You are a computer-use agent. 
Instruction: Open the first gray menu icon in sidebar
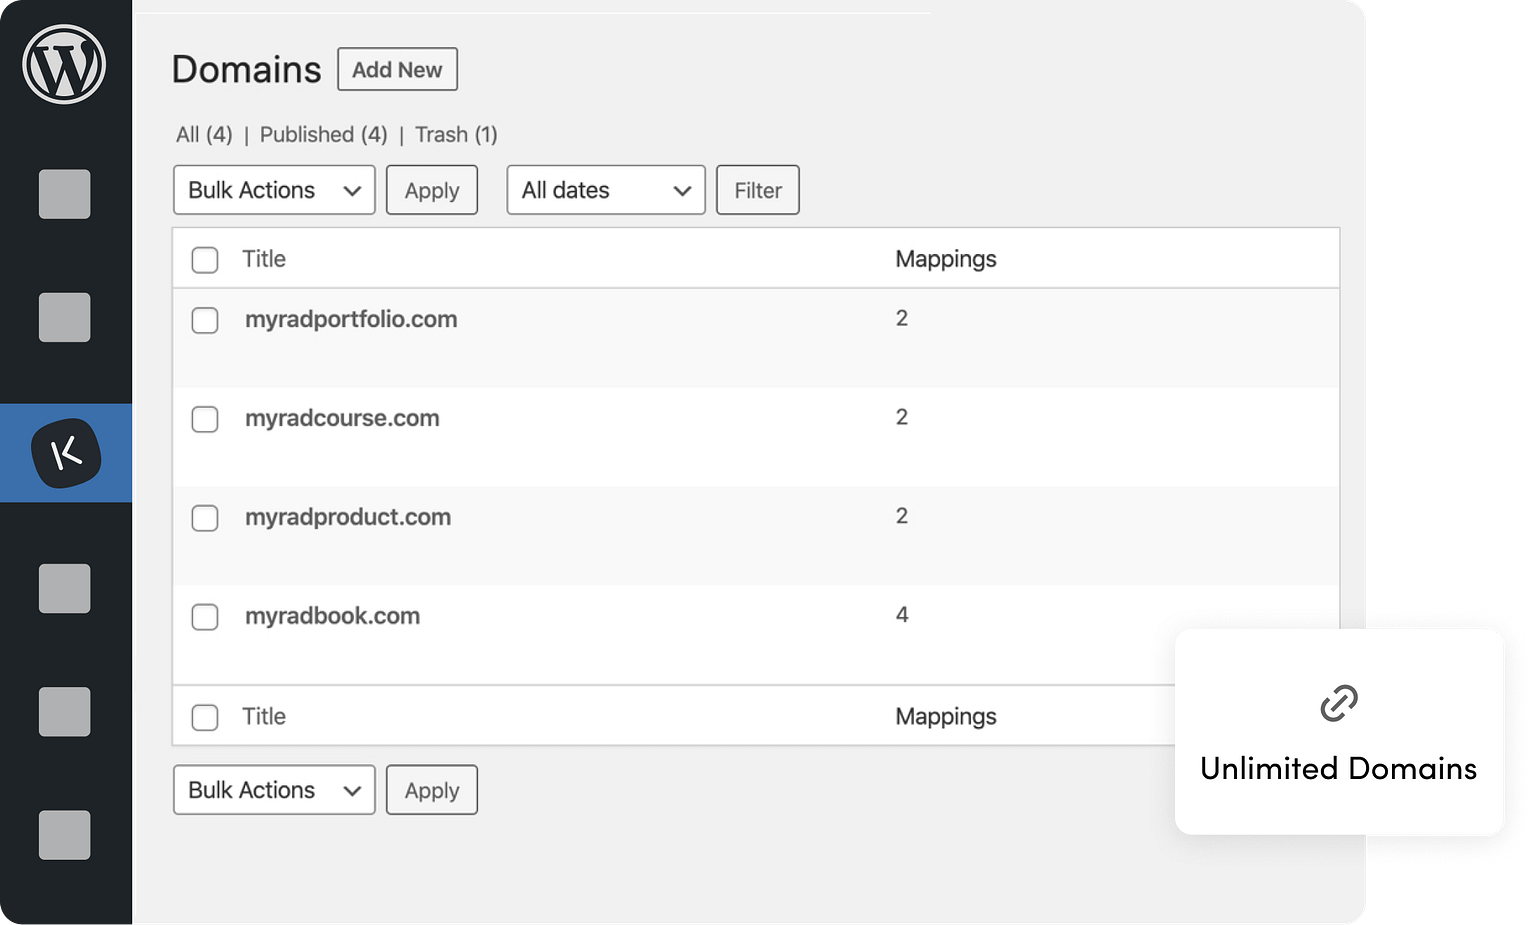click(x=64, y=195)
